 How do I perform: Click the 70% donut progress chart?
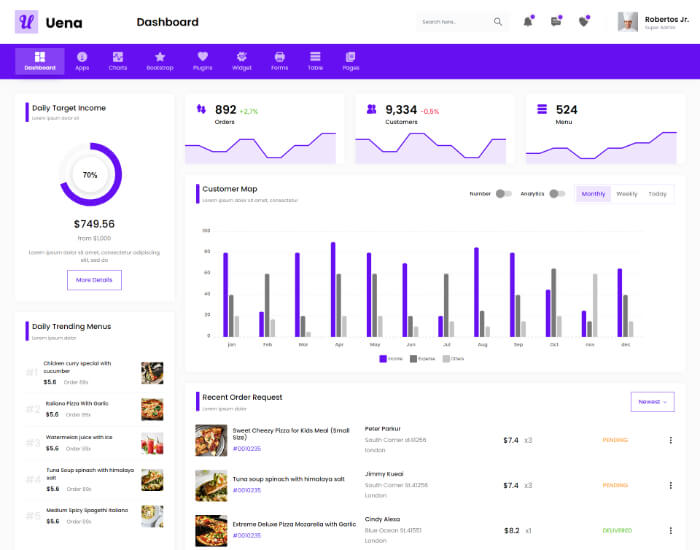click(90, 175)
